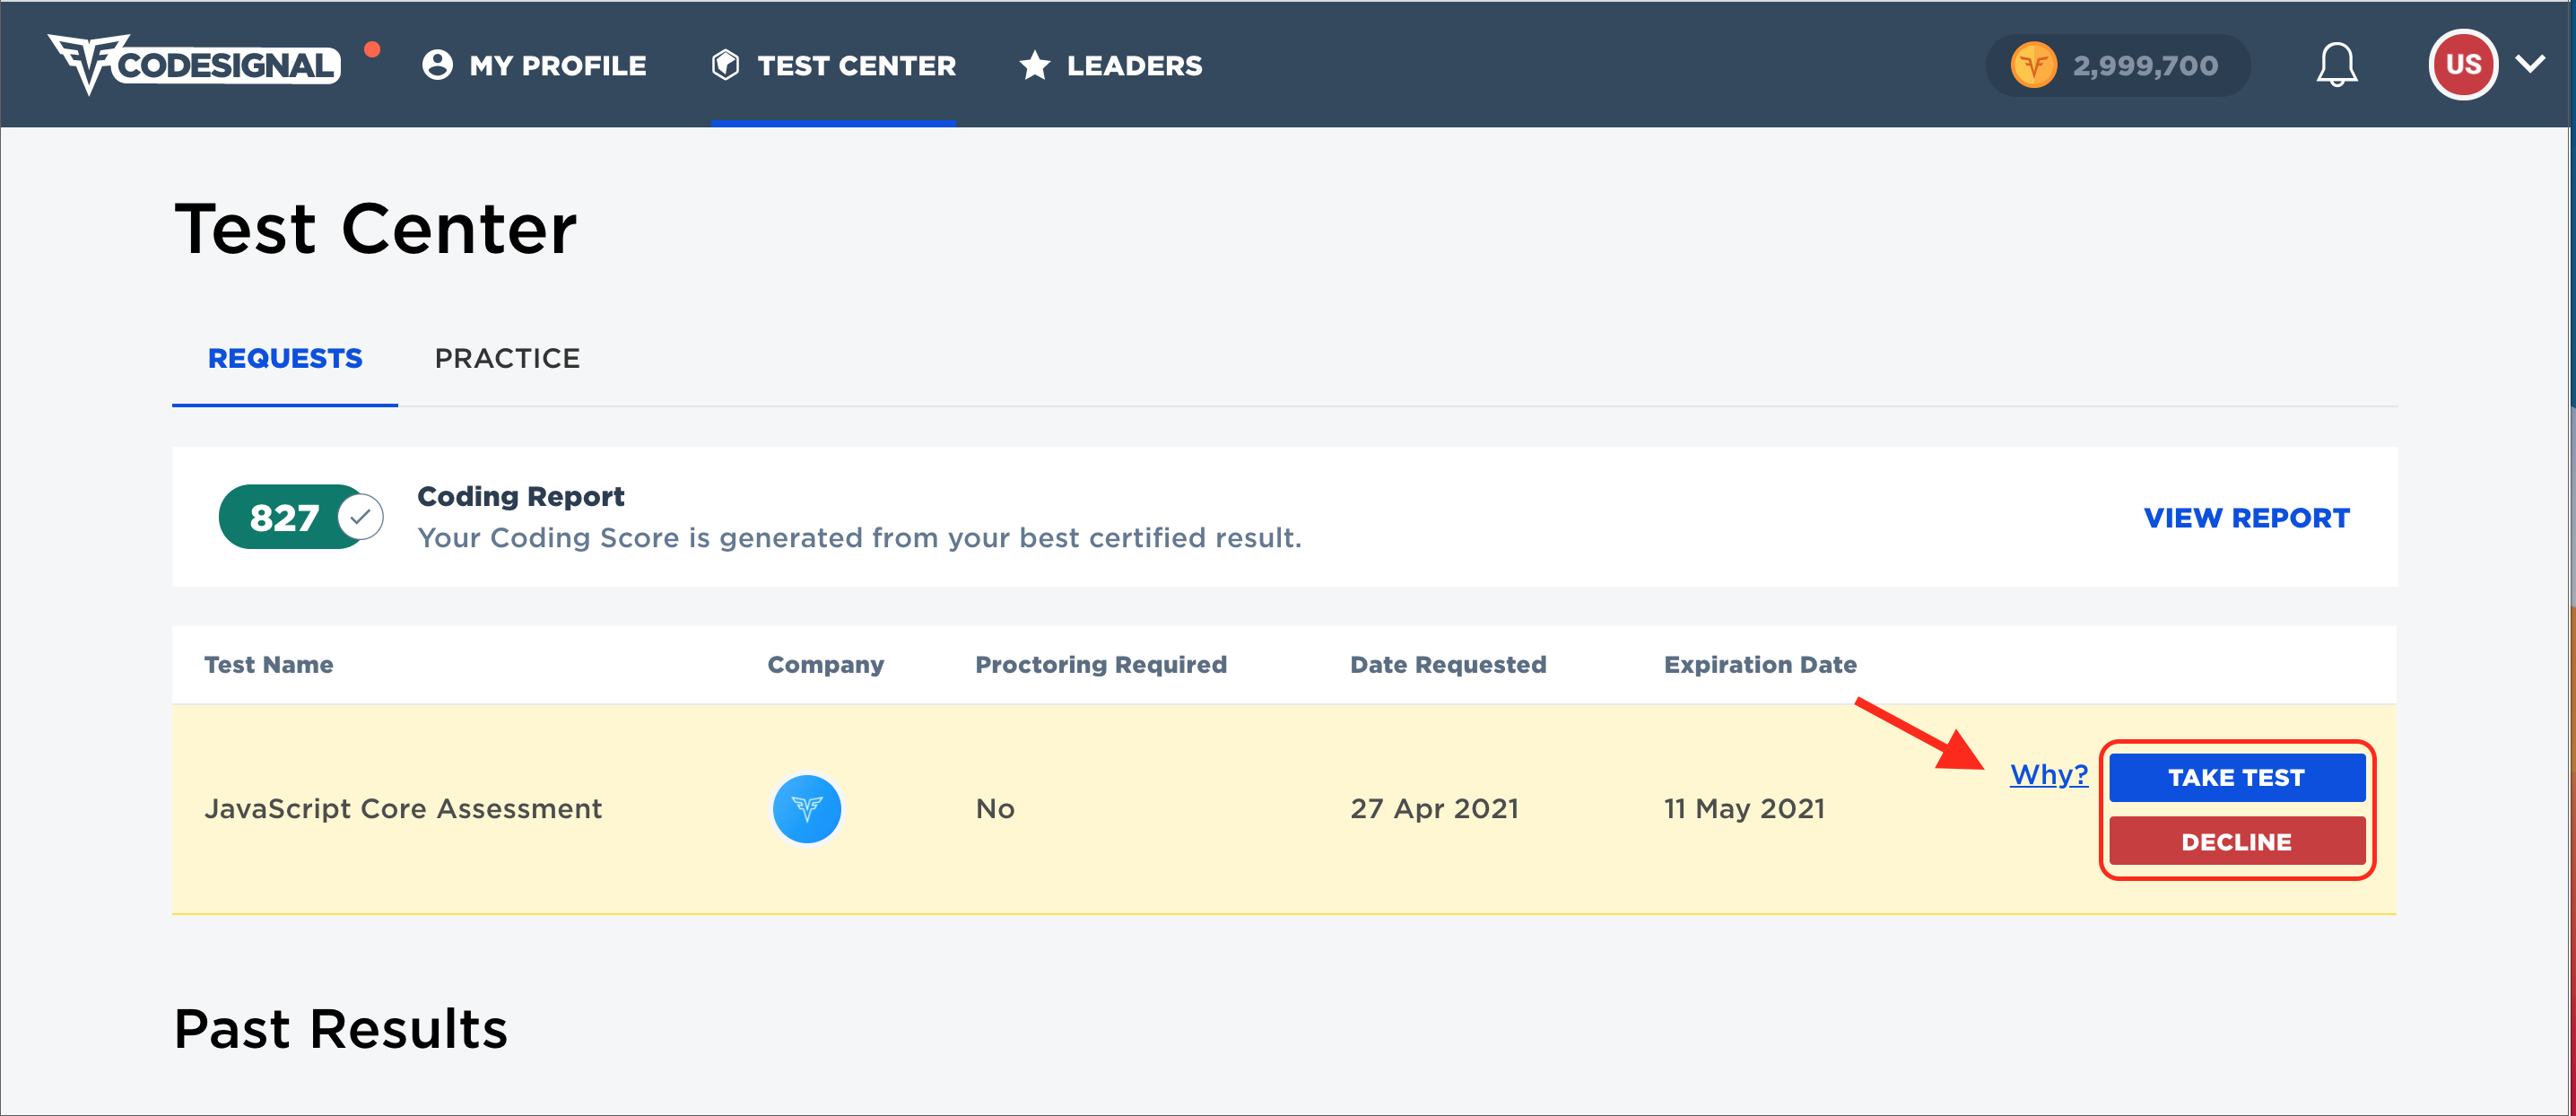Open the Leaders page
The width and height of the screenshot is (2576, 1116).
1110,65
